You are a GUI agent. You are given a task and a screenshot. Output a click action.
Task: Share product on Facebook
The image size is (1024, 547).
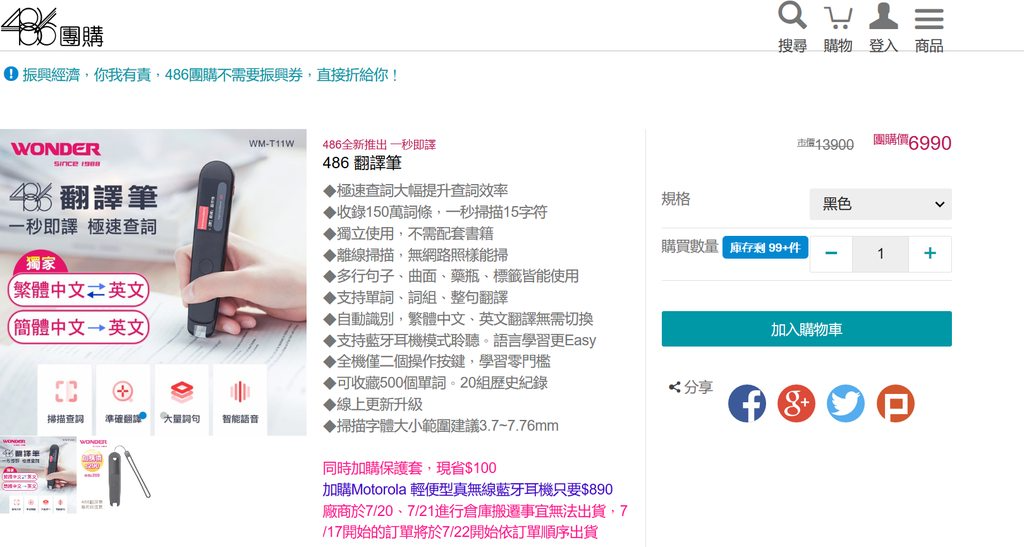point(747,403)
